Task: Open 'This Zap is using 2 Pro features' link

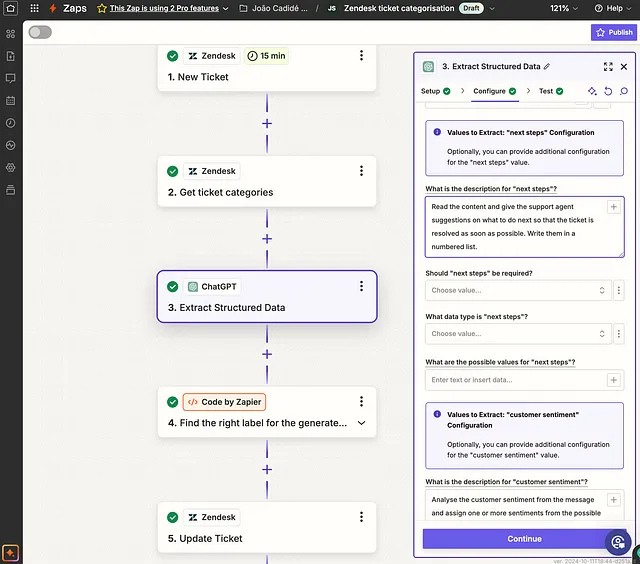Action: click(164, 8)
